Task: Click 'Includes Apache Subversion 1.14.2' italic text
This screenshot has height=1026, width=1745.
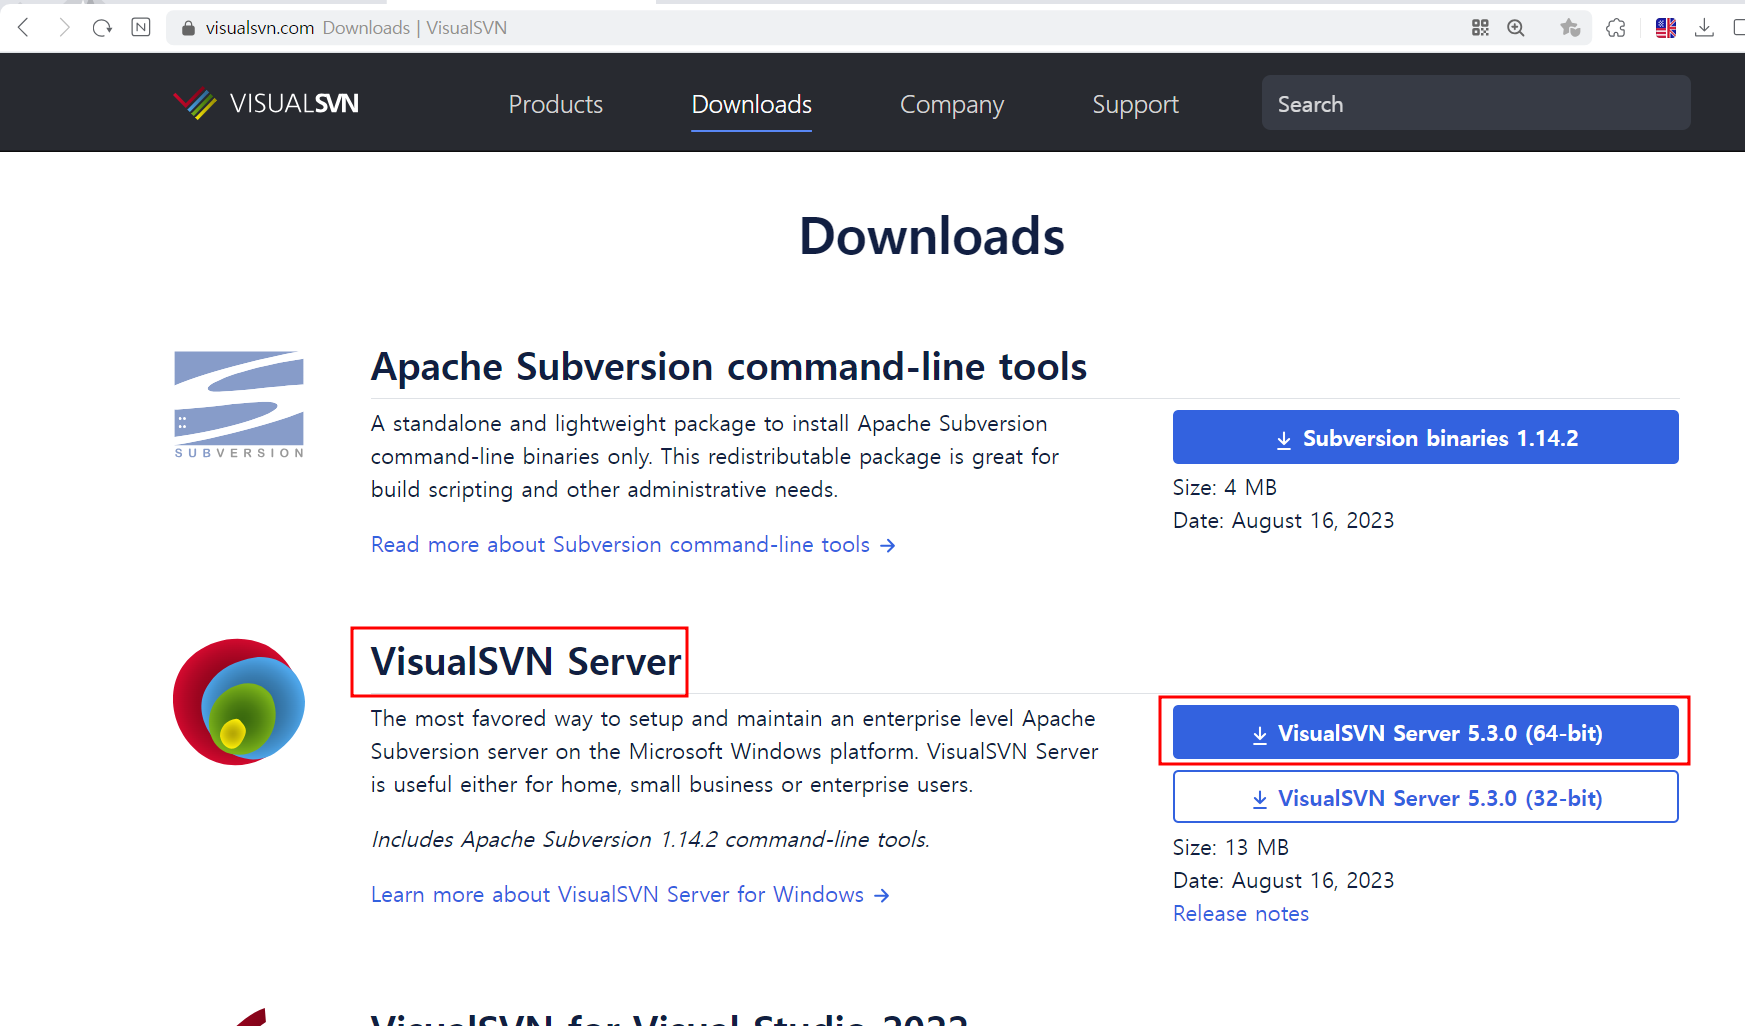Action: [651, 839]
